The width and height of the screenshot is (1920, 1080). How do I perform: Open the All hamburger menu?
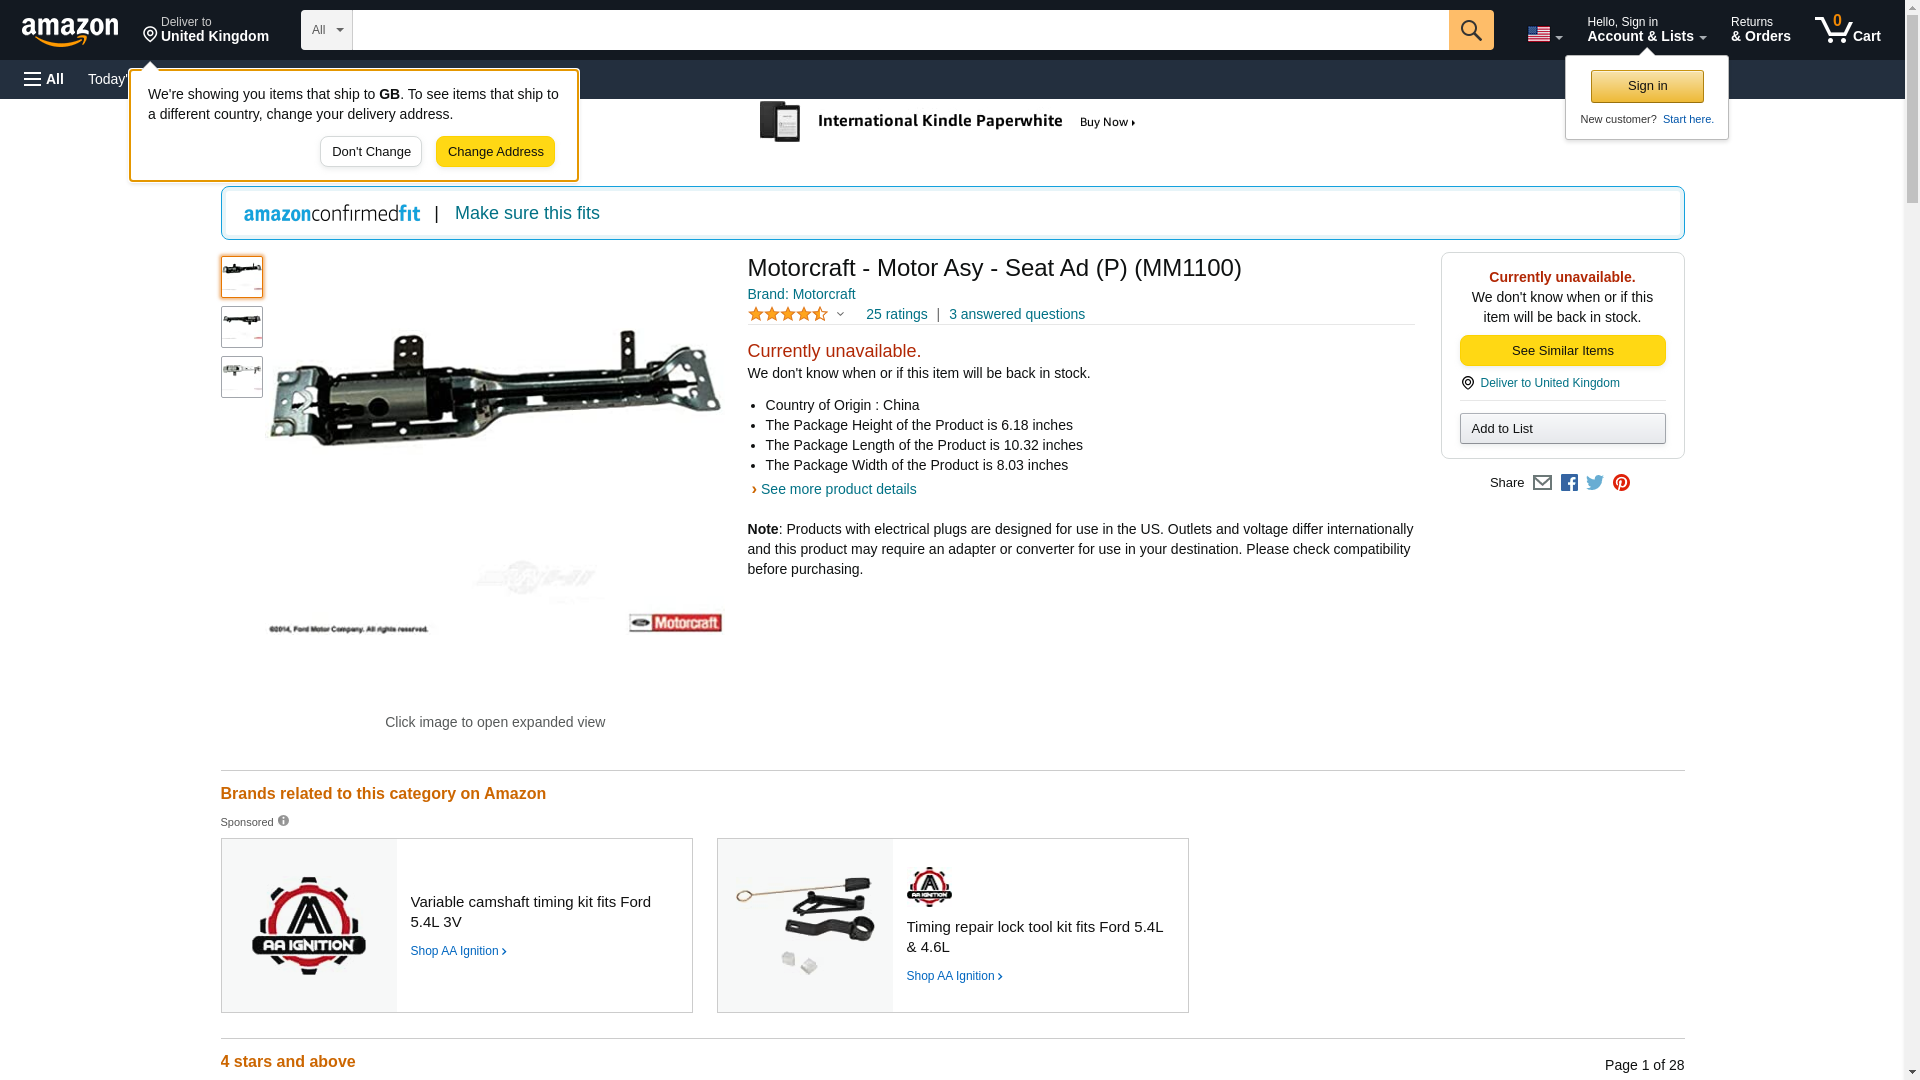tap(44, 79)
